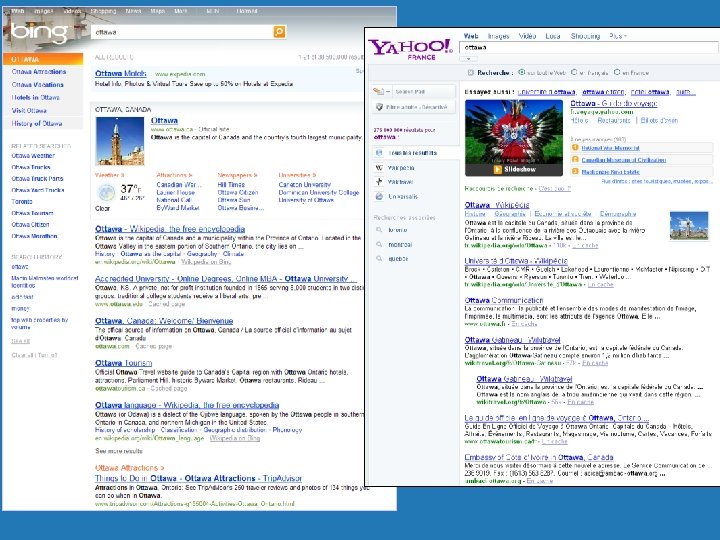Click Wikipédia W icon in Yahoo sidebar

(x=379, y=168)
